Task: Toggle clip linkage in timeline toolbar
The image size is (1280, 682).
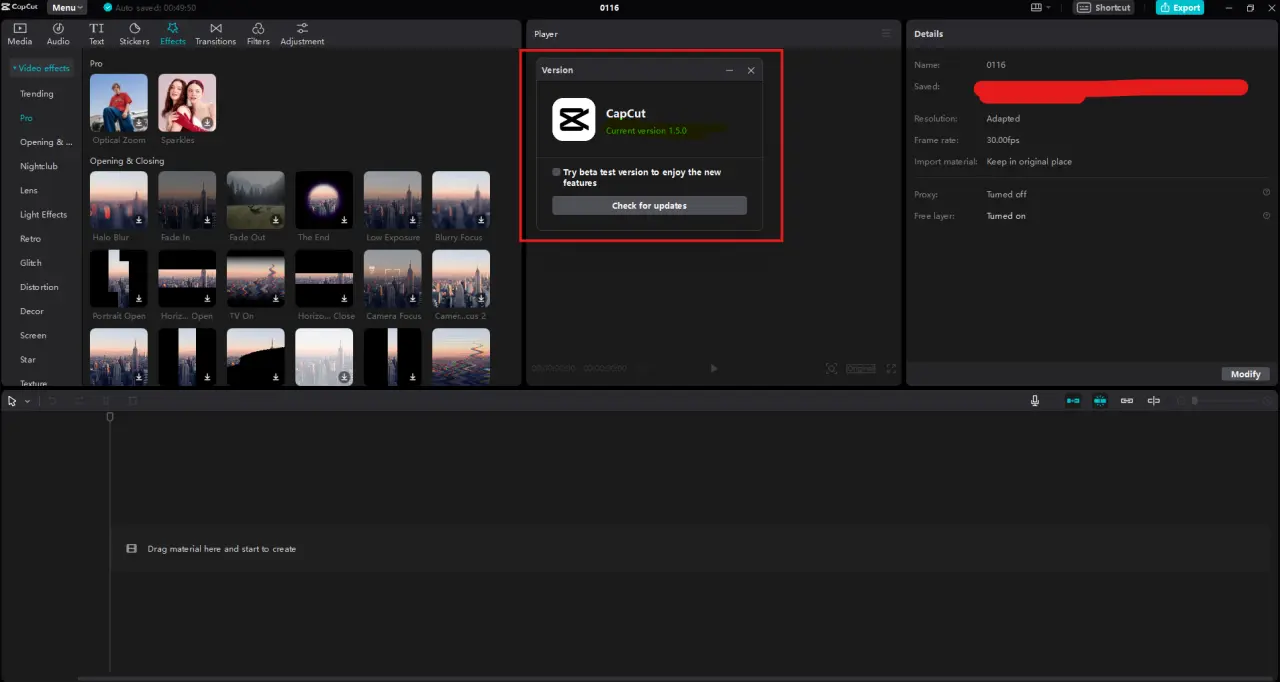Action: point(1127,400)
